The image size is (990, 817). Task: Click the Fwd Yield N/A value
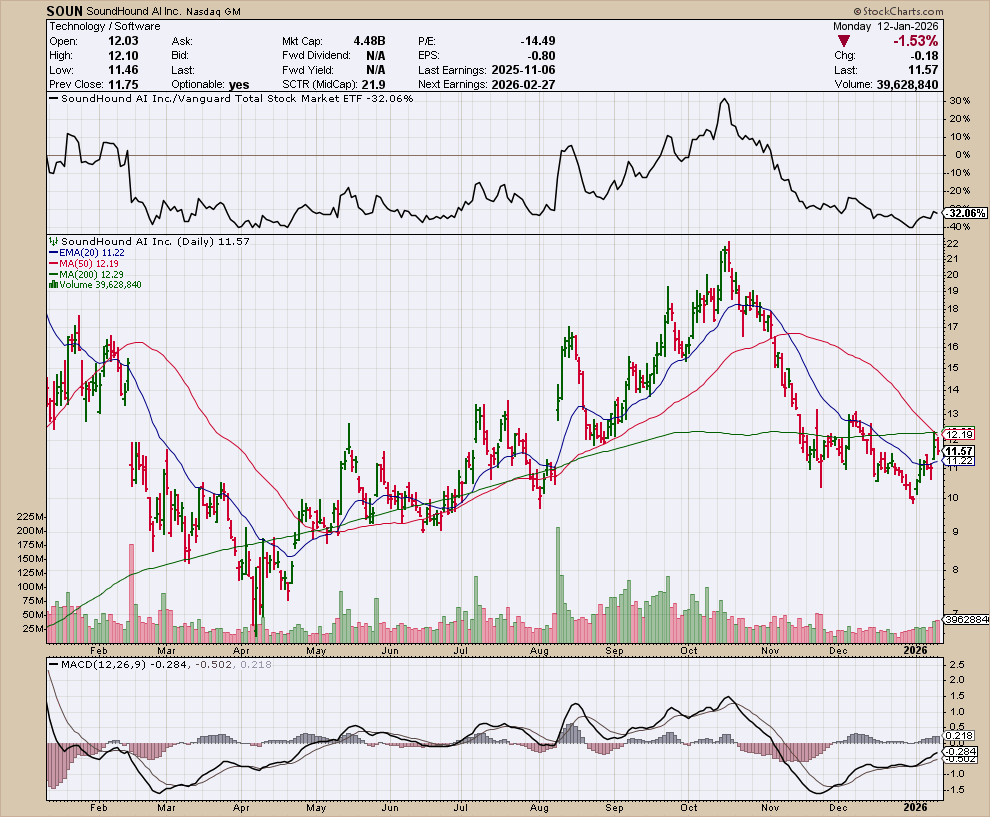[x=375, y=69]
